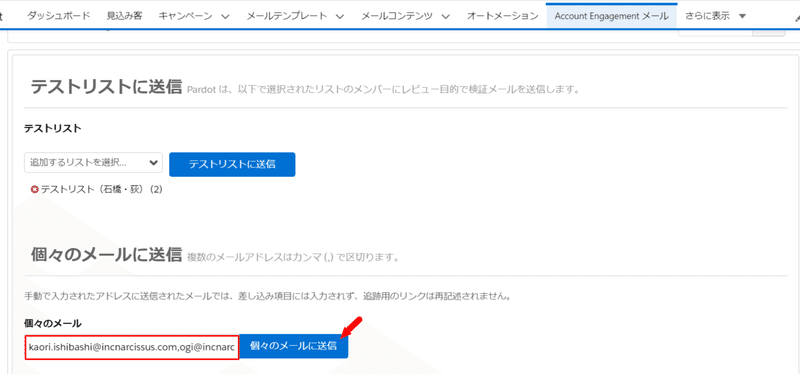This screenshot has width=800, height=374.
Task: Open the メールテンプレート tab
Action: 287,16
